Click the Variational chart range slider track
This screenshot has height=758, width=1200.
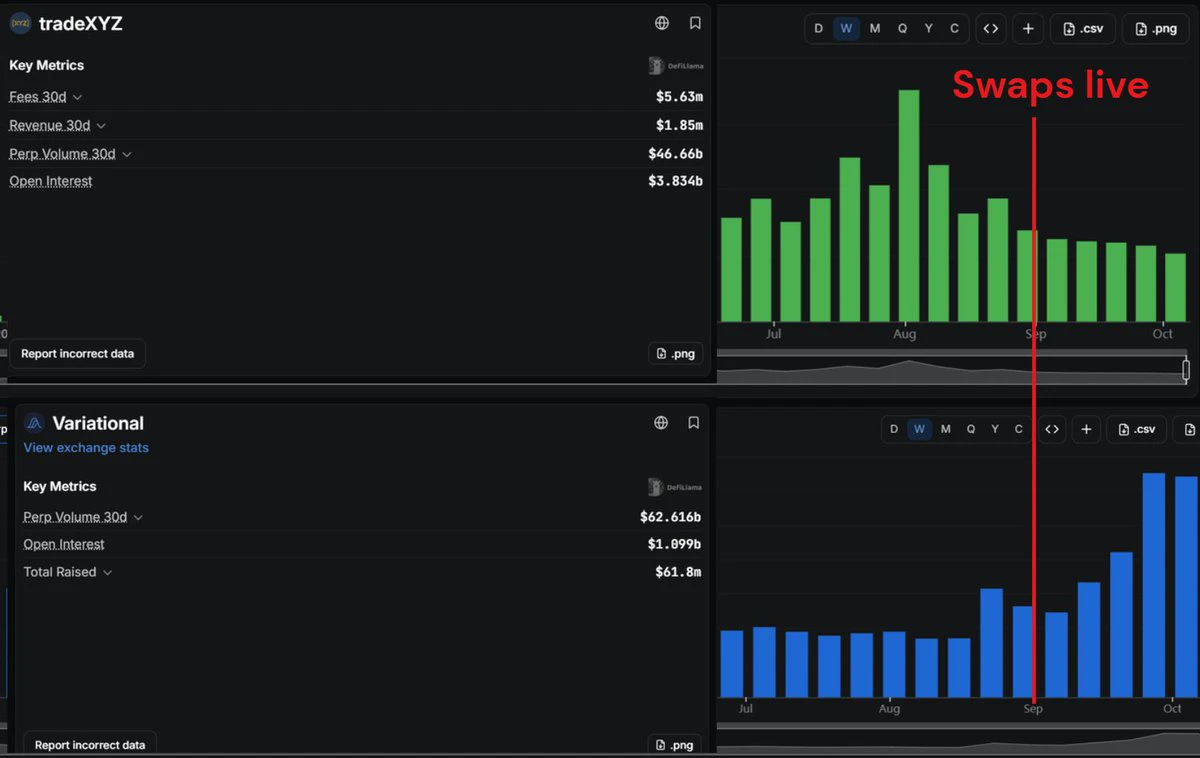(x=958, y=742)
